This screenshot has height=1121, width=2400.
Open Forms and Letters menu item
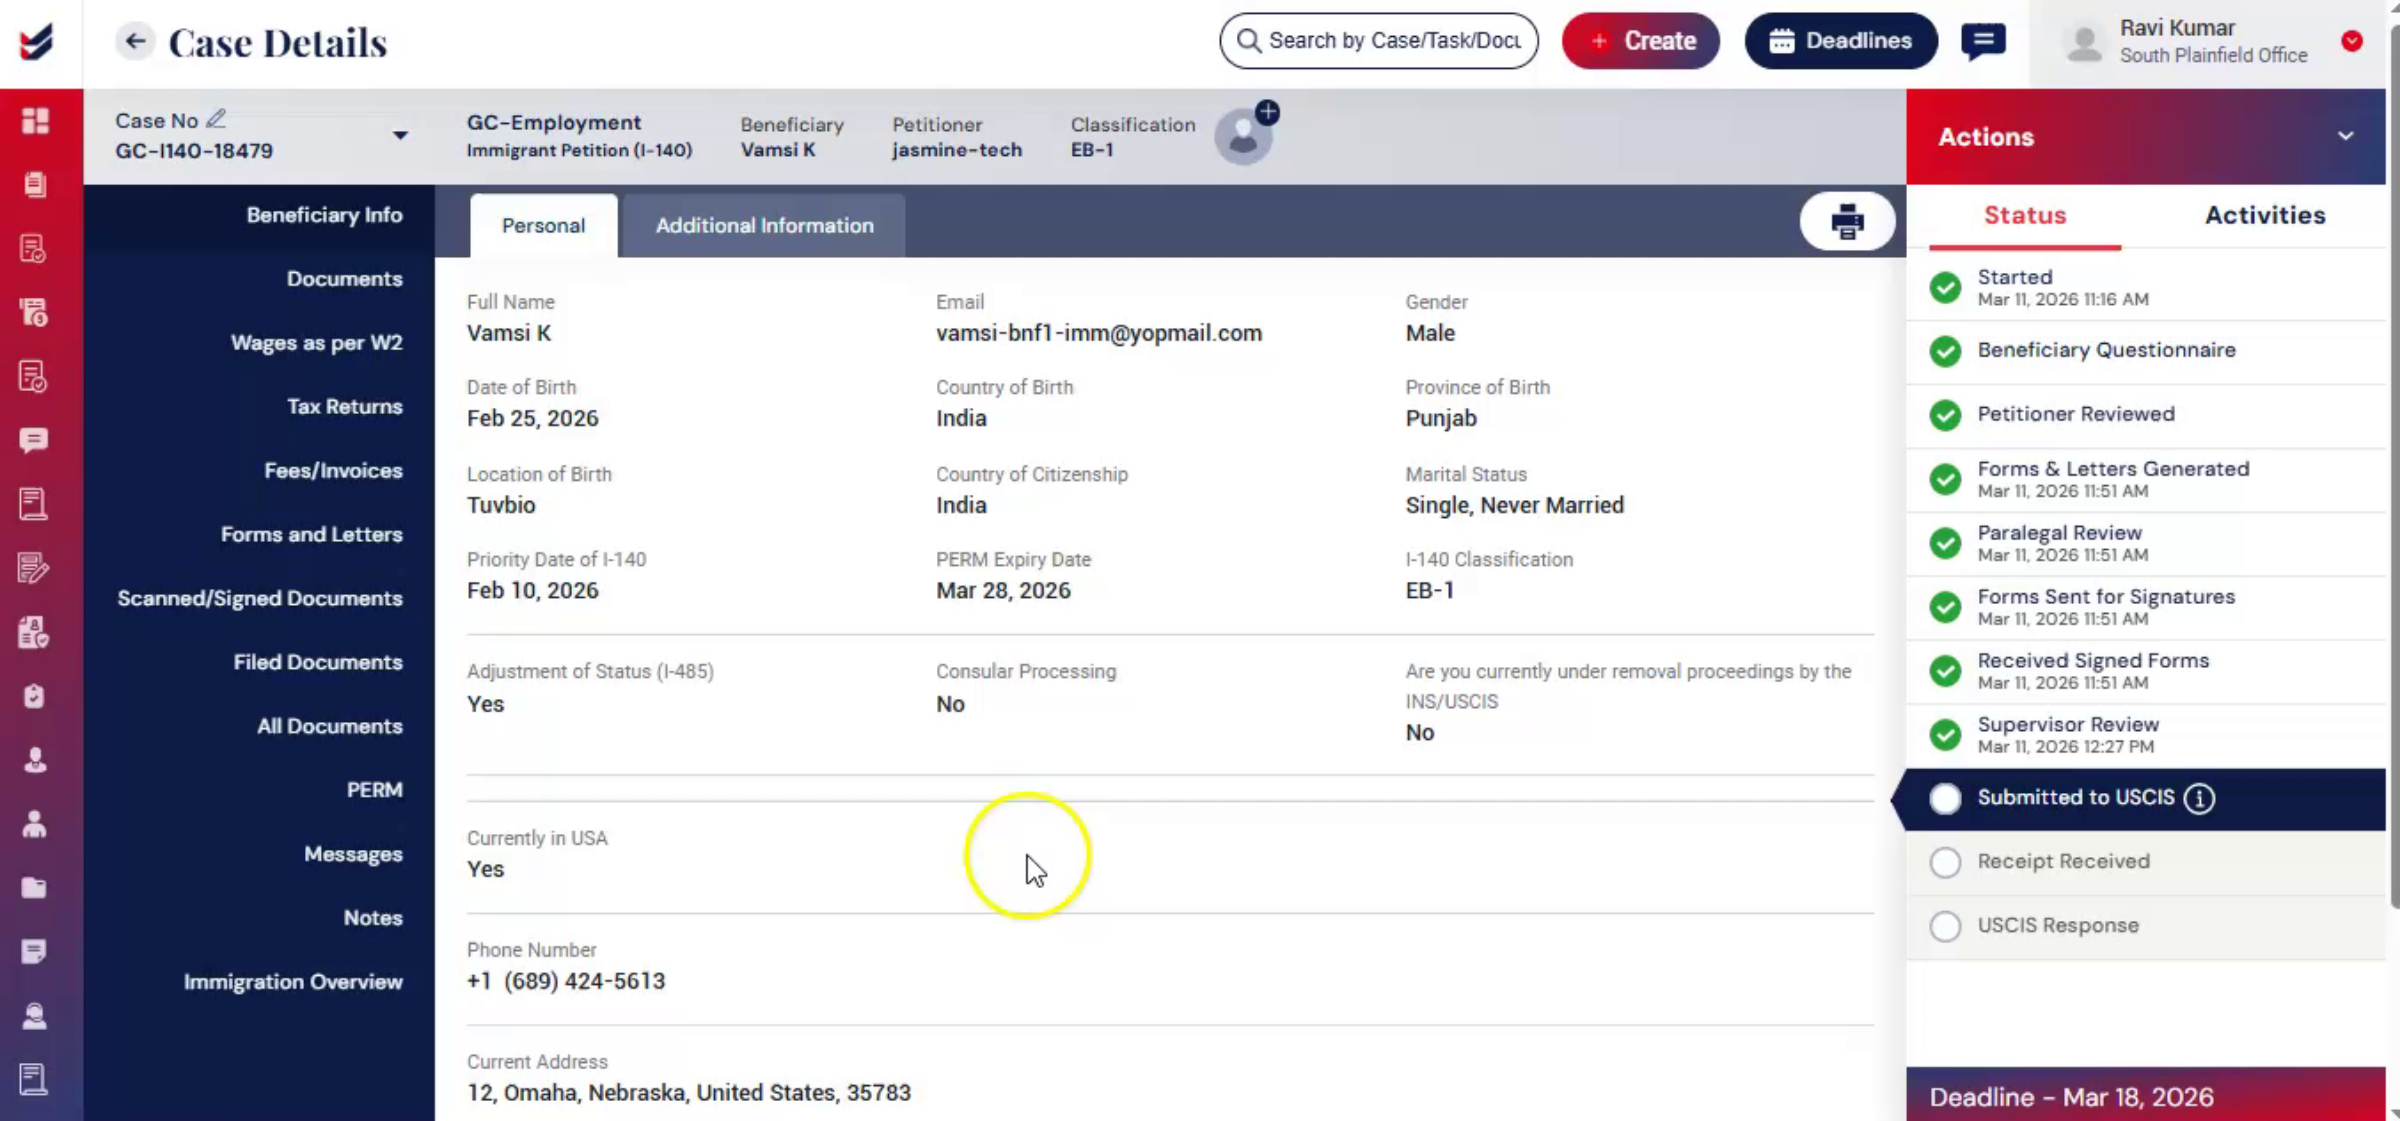(x=311, y=535)
